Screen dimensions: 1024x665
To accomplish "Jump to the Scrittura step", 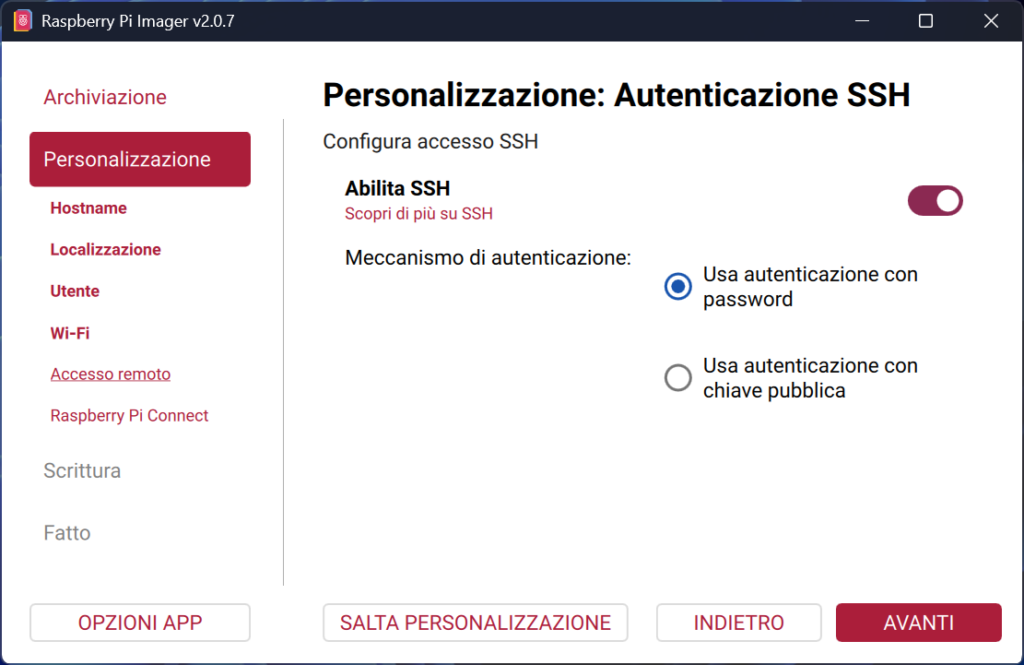I will click(82, 470).
